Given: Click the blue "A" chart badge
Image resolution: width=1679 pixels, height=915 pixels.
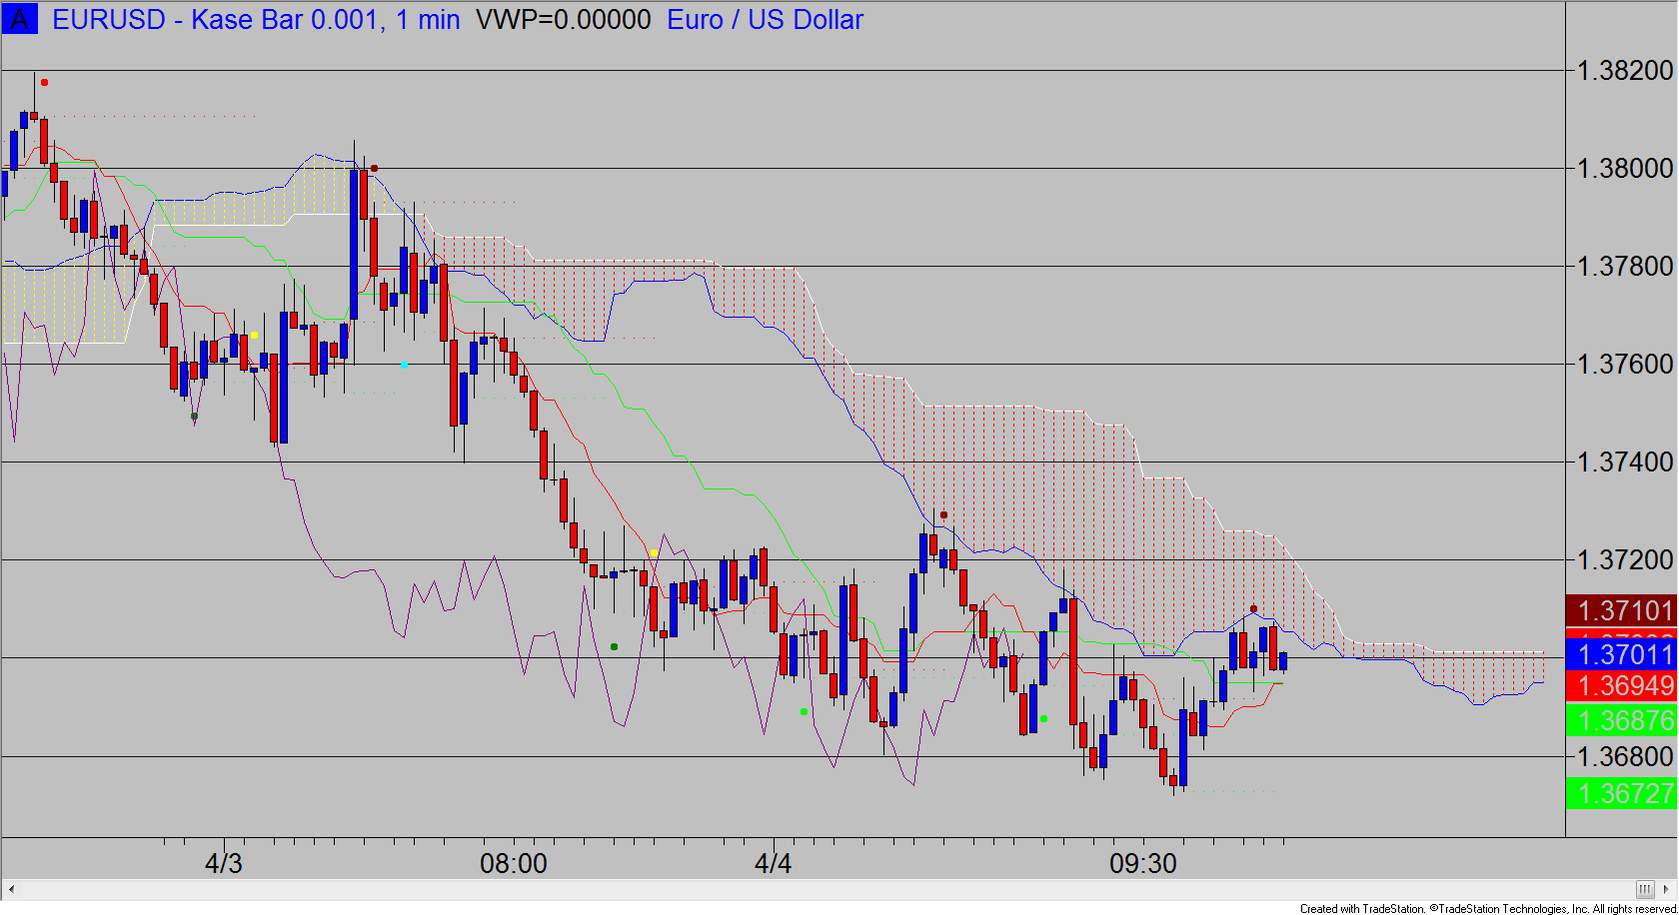Looking at the screenshot, I should [20, 19].
